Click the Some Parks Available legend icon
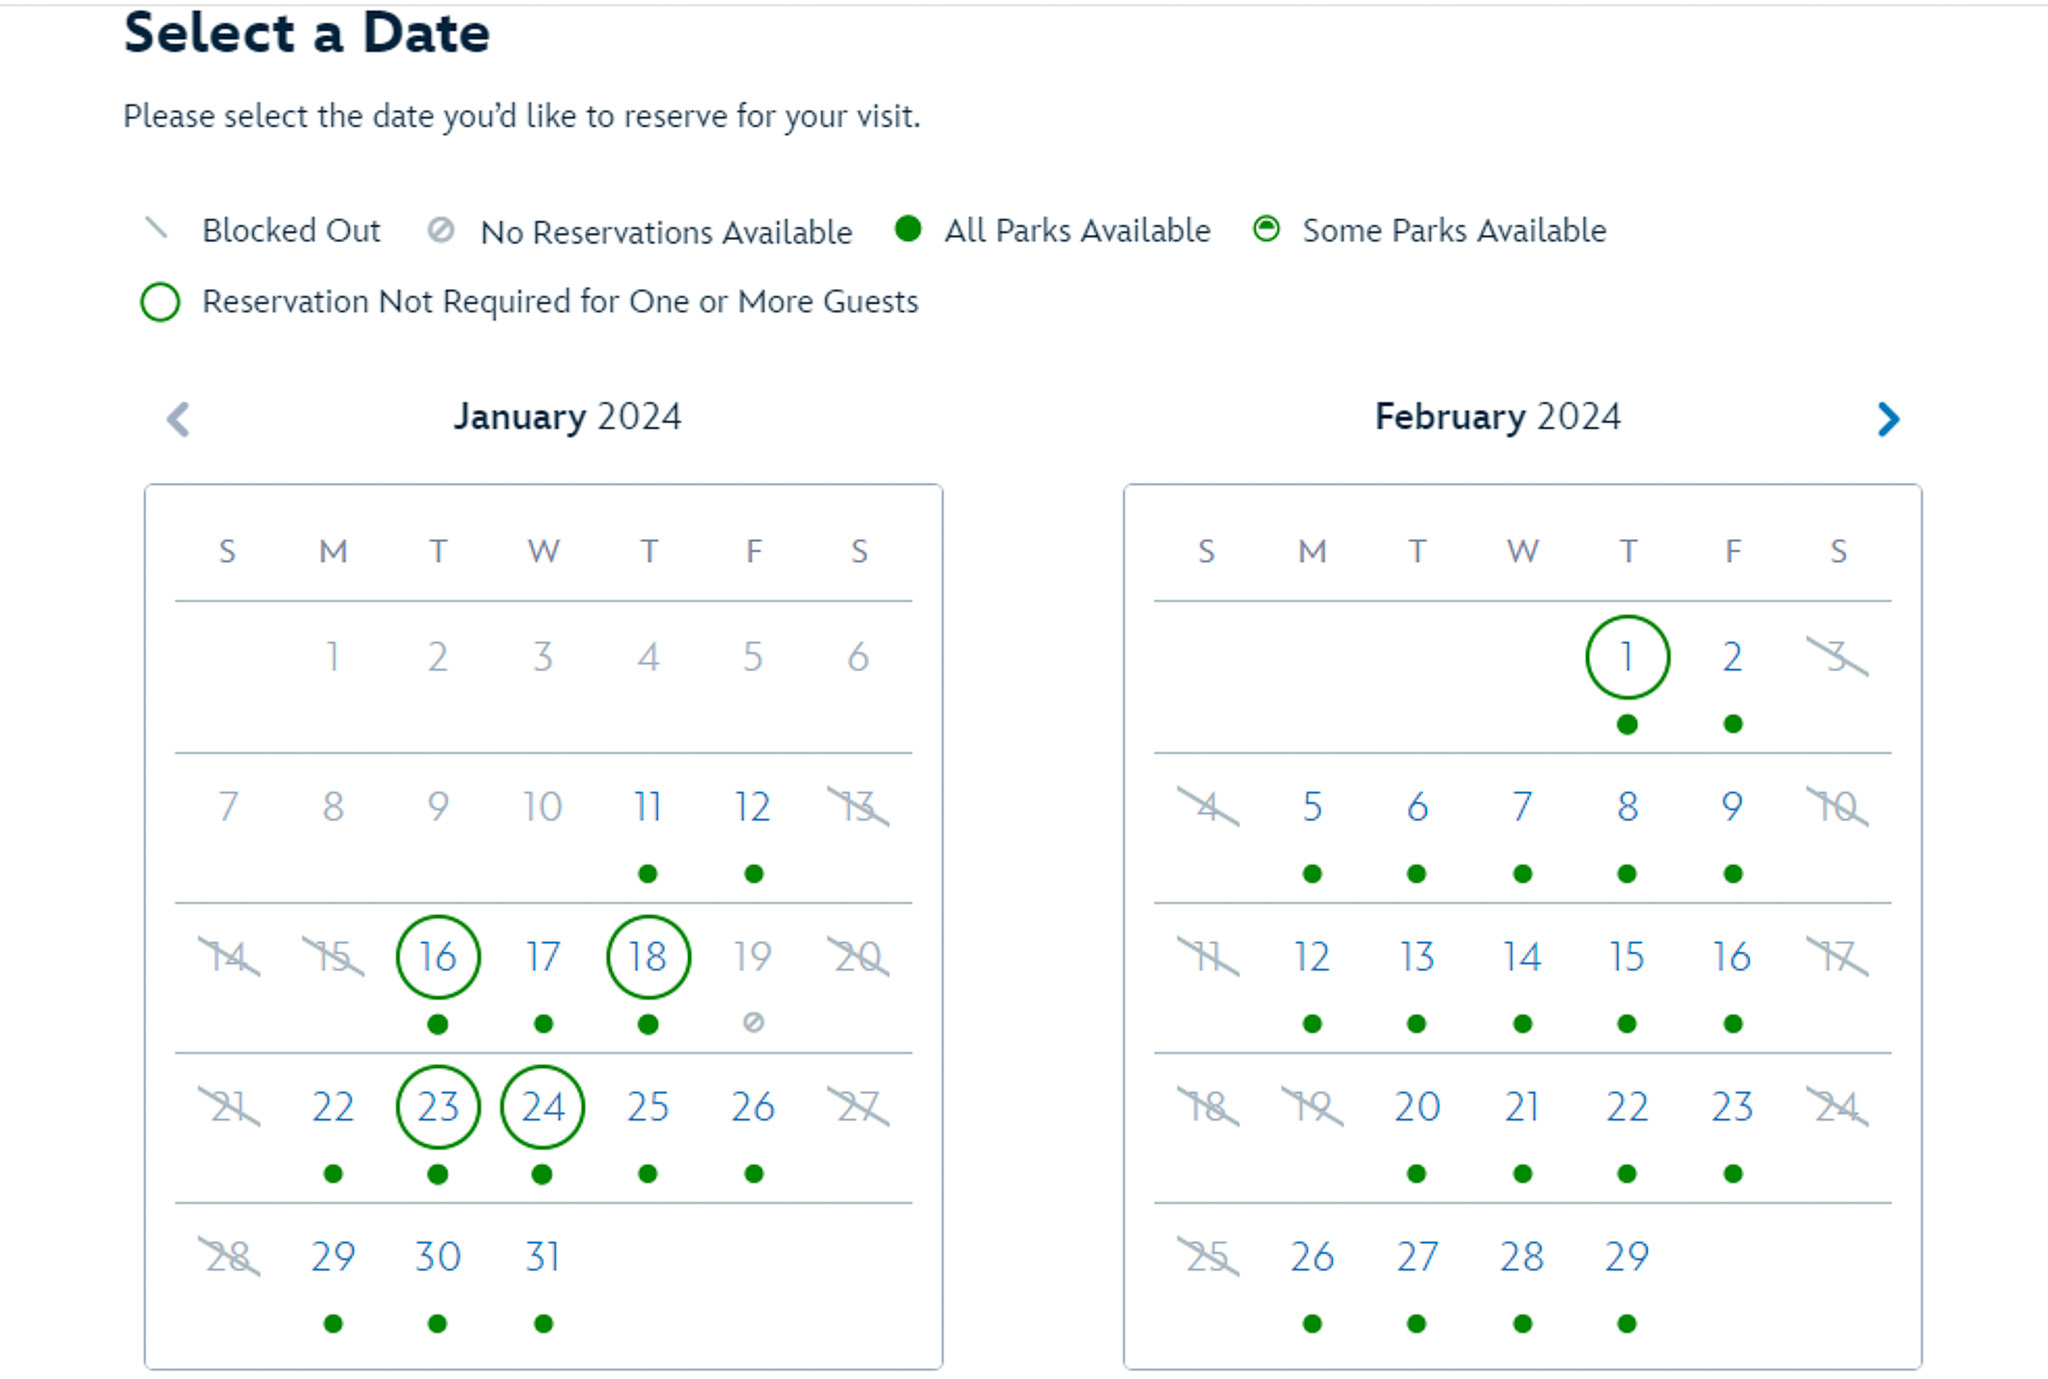 pos(1266,229)
